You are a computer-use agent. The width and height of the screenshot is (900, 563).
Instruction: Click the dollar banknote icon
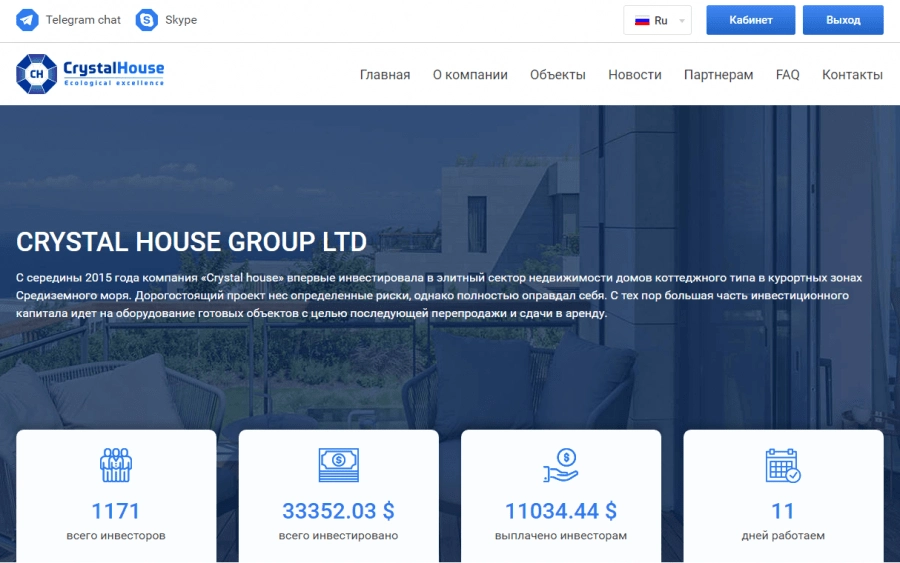pos(339,465)
